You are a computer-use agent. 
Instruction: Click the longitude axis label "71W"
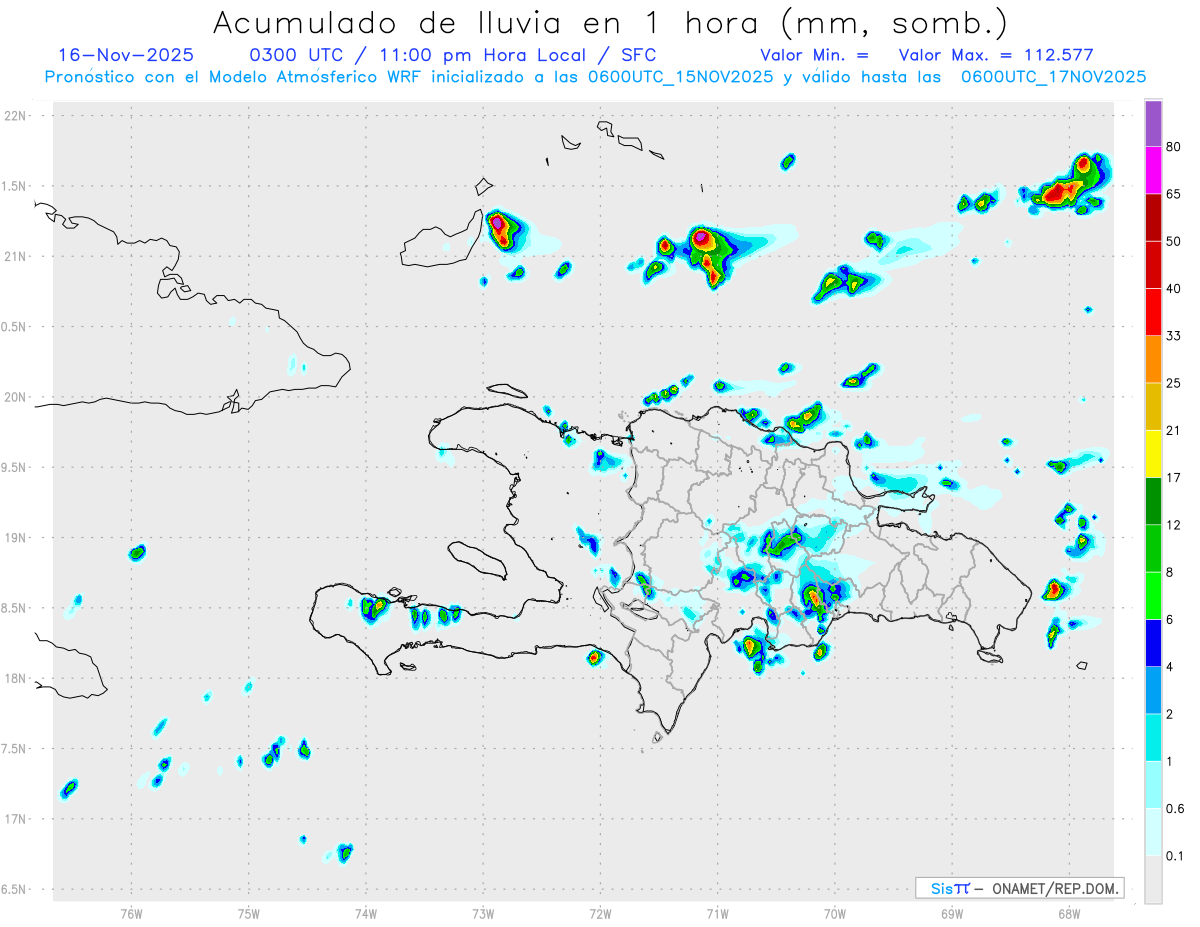point(717,914)
